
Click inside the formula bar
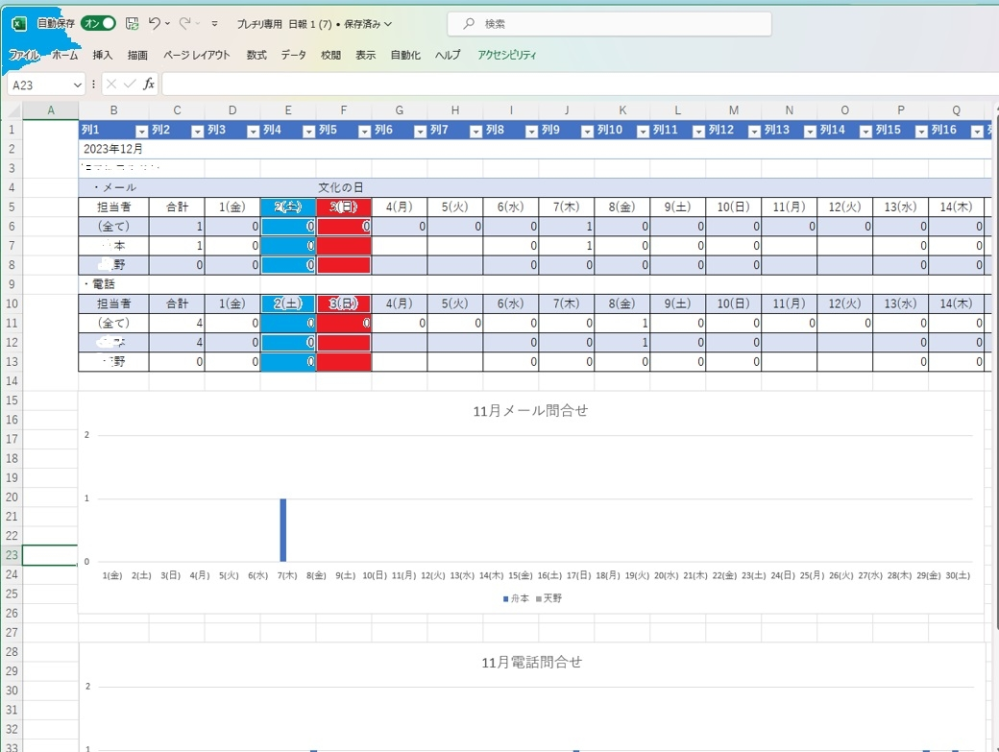click(580, 84)
